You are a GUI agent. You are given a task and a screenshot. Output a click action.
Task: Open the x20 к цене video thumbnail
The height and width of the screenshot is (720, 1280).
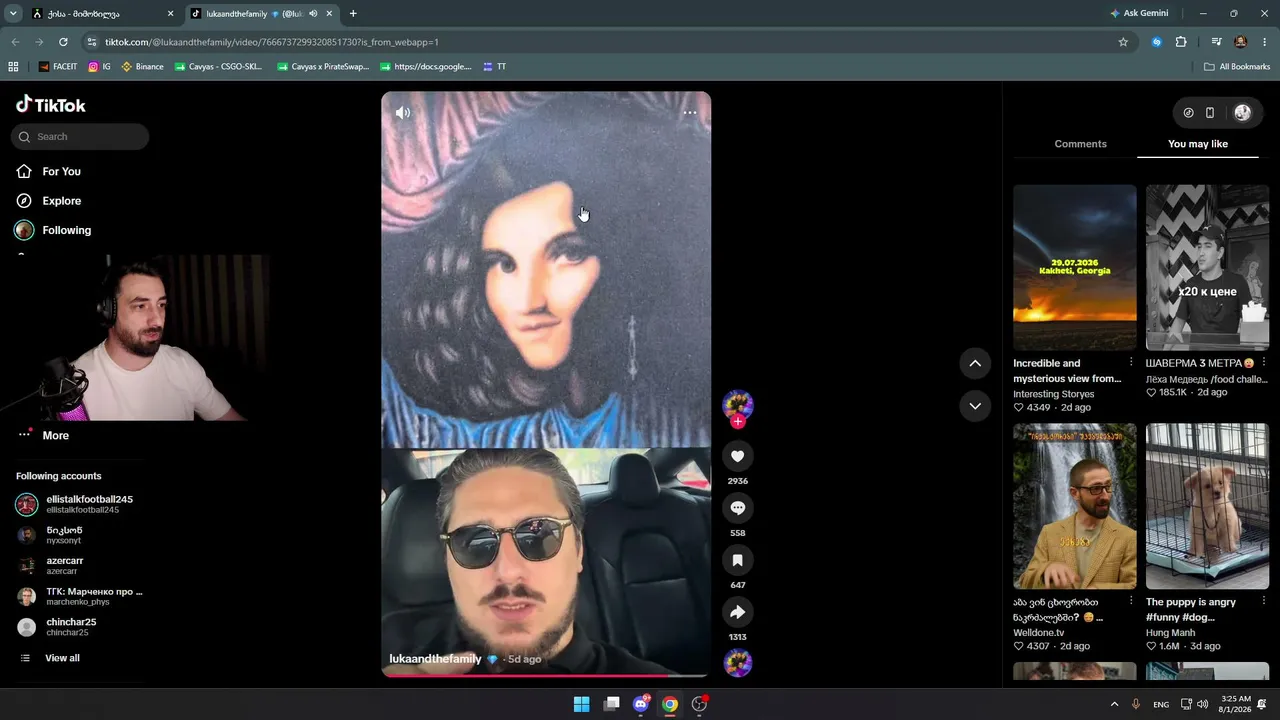coord(1207,267)
